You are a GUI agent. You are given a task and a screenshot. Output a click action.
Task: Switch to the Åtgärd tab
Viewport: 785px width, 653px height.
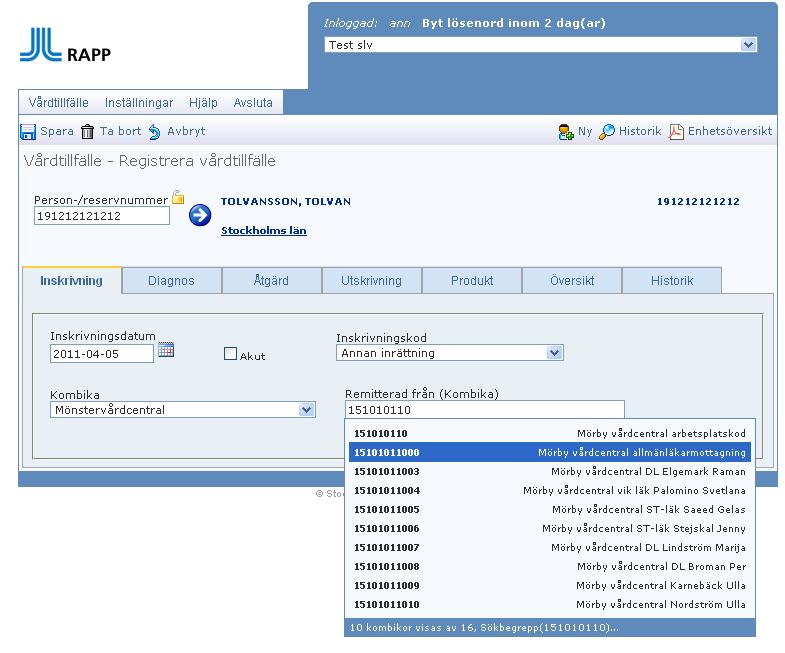pos(271,280)
